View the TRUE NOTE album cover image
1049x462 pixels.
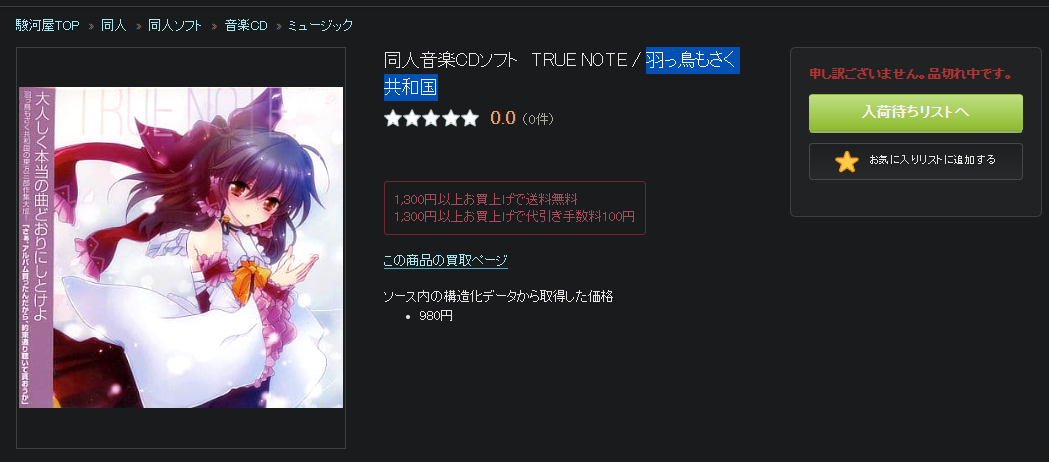(x=181, y=247)
